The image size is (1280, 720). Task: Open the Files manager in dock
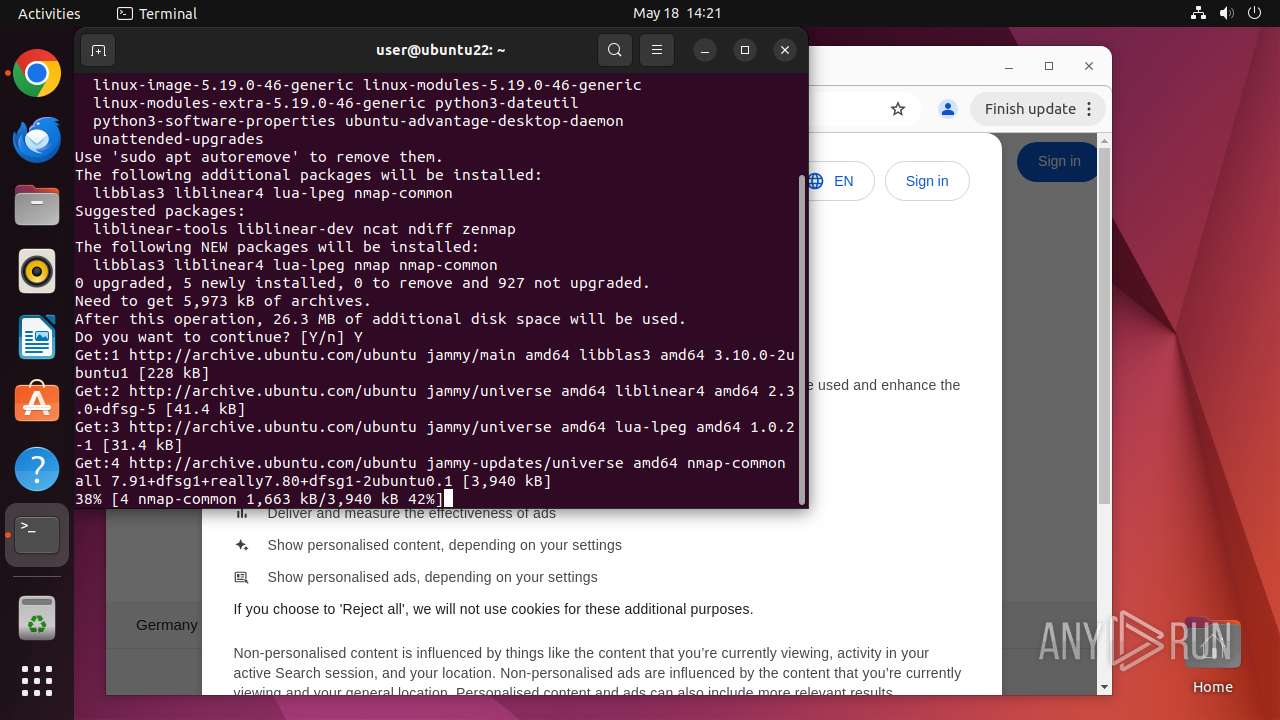(x=37, y=206)
